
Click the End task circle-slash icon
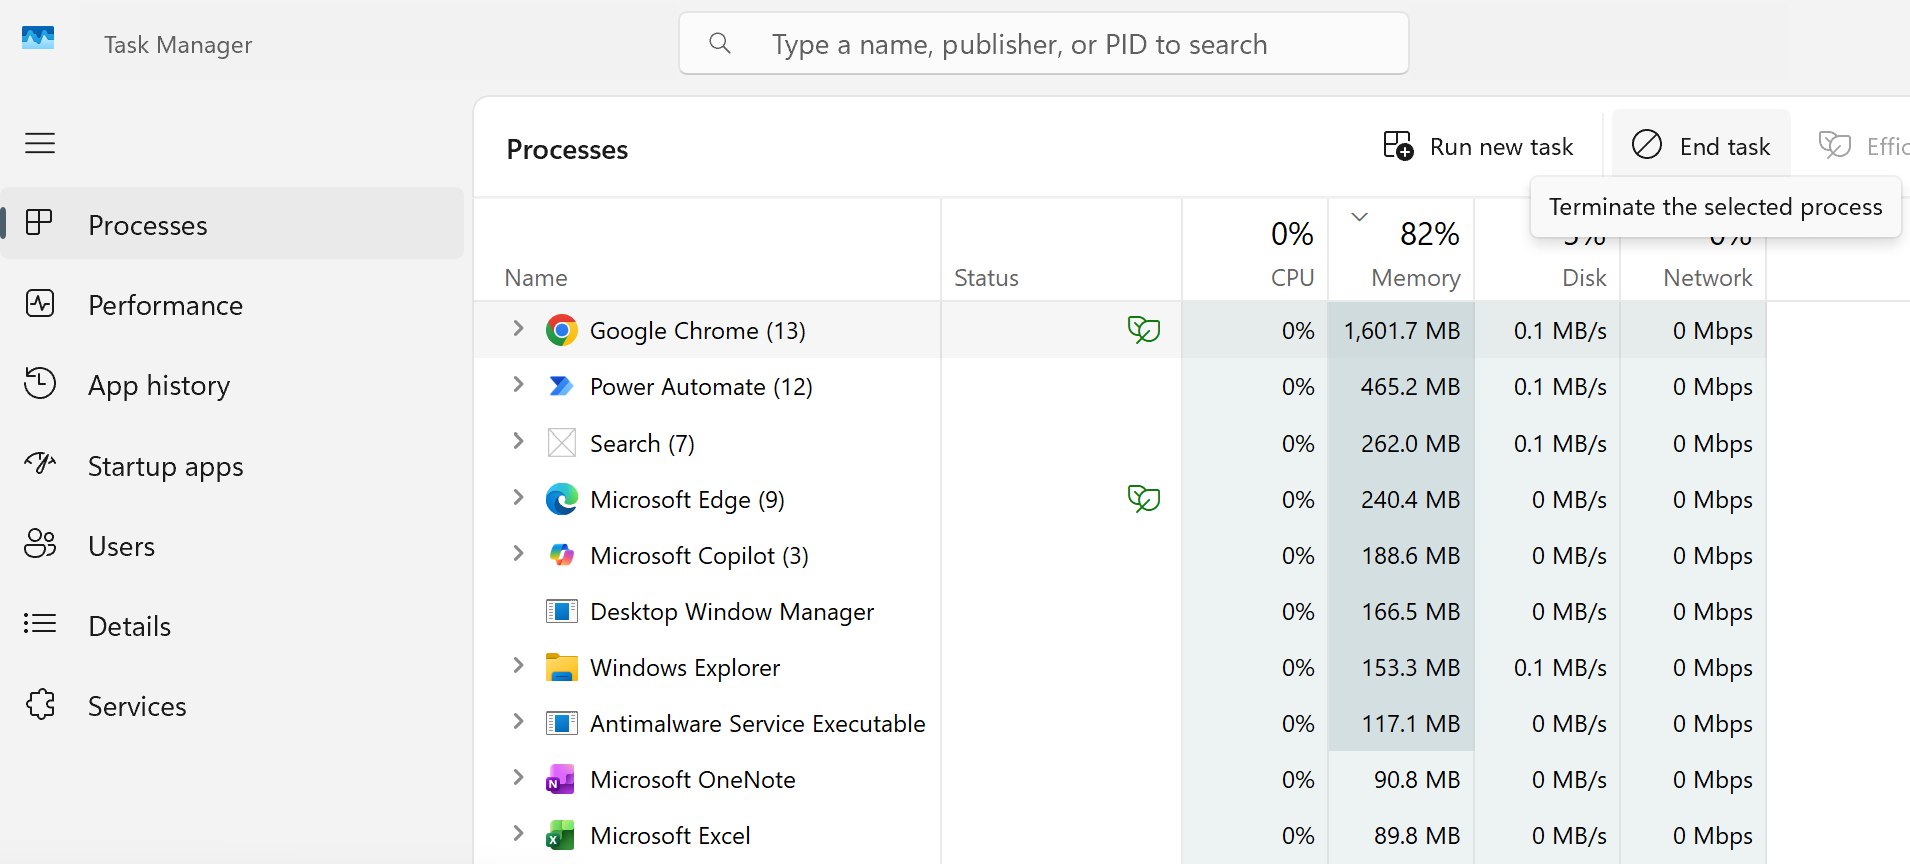[x=1647, y=145]
